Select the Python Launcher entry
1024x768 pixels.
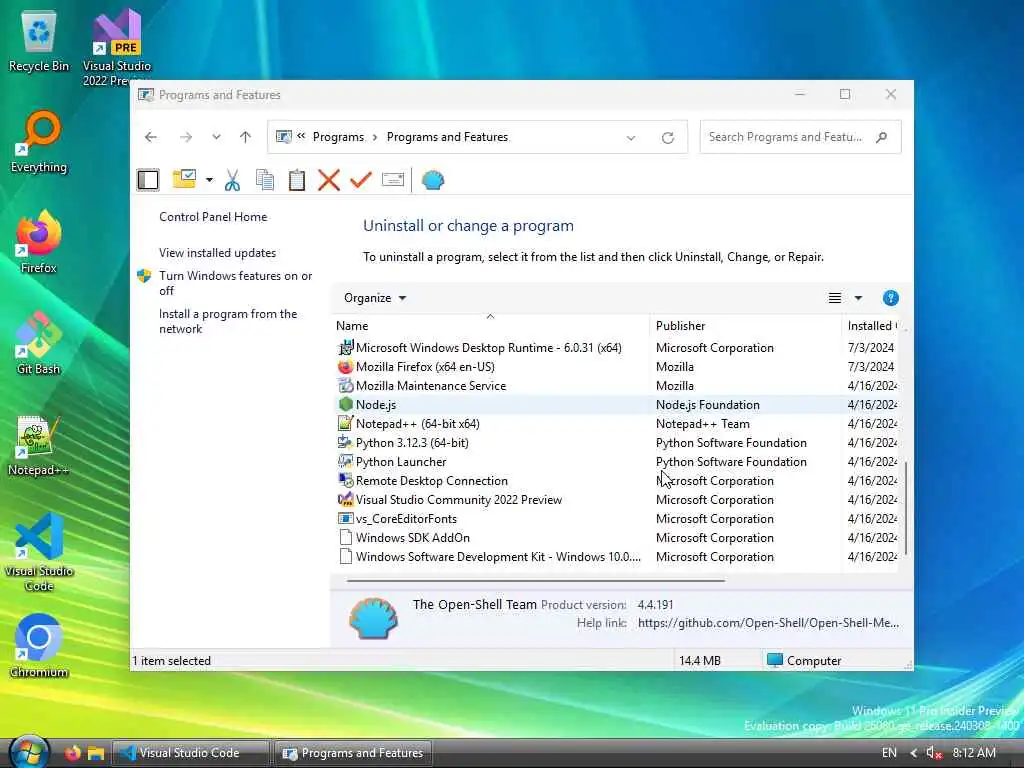click(x=616, y=462)
